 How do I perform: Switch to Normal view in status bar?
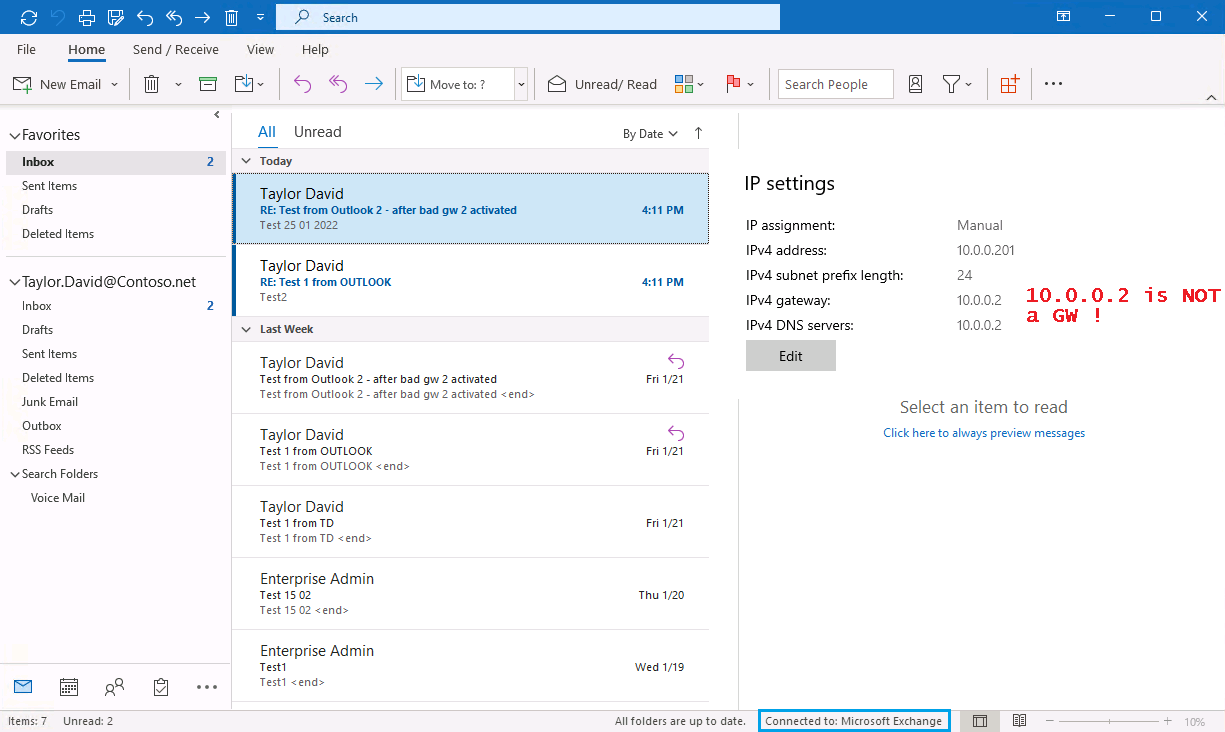click(980, 721)
